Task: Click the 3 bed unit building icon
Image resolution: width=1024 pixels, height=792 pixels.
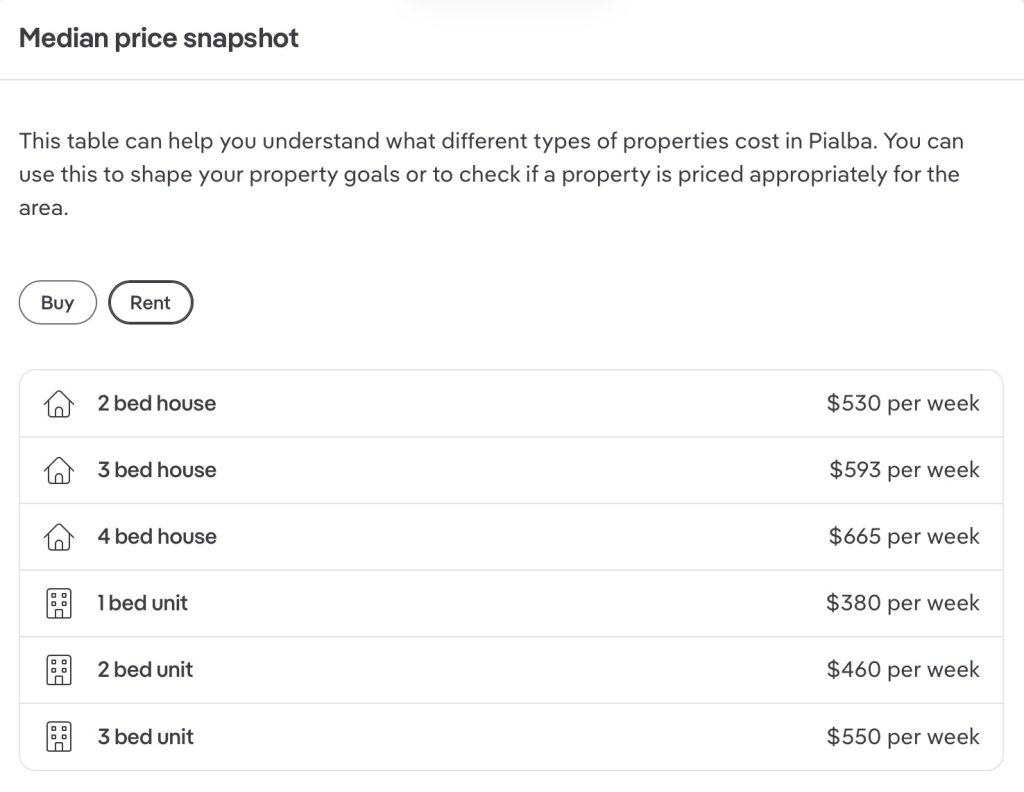Action: pyautogui.click(x=59, y=737)
